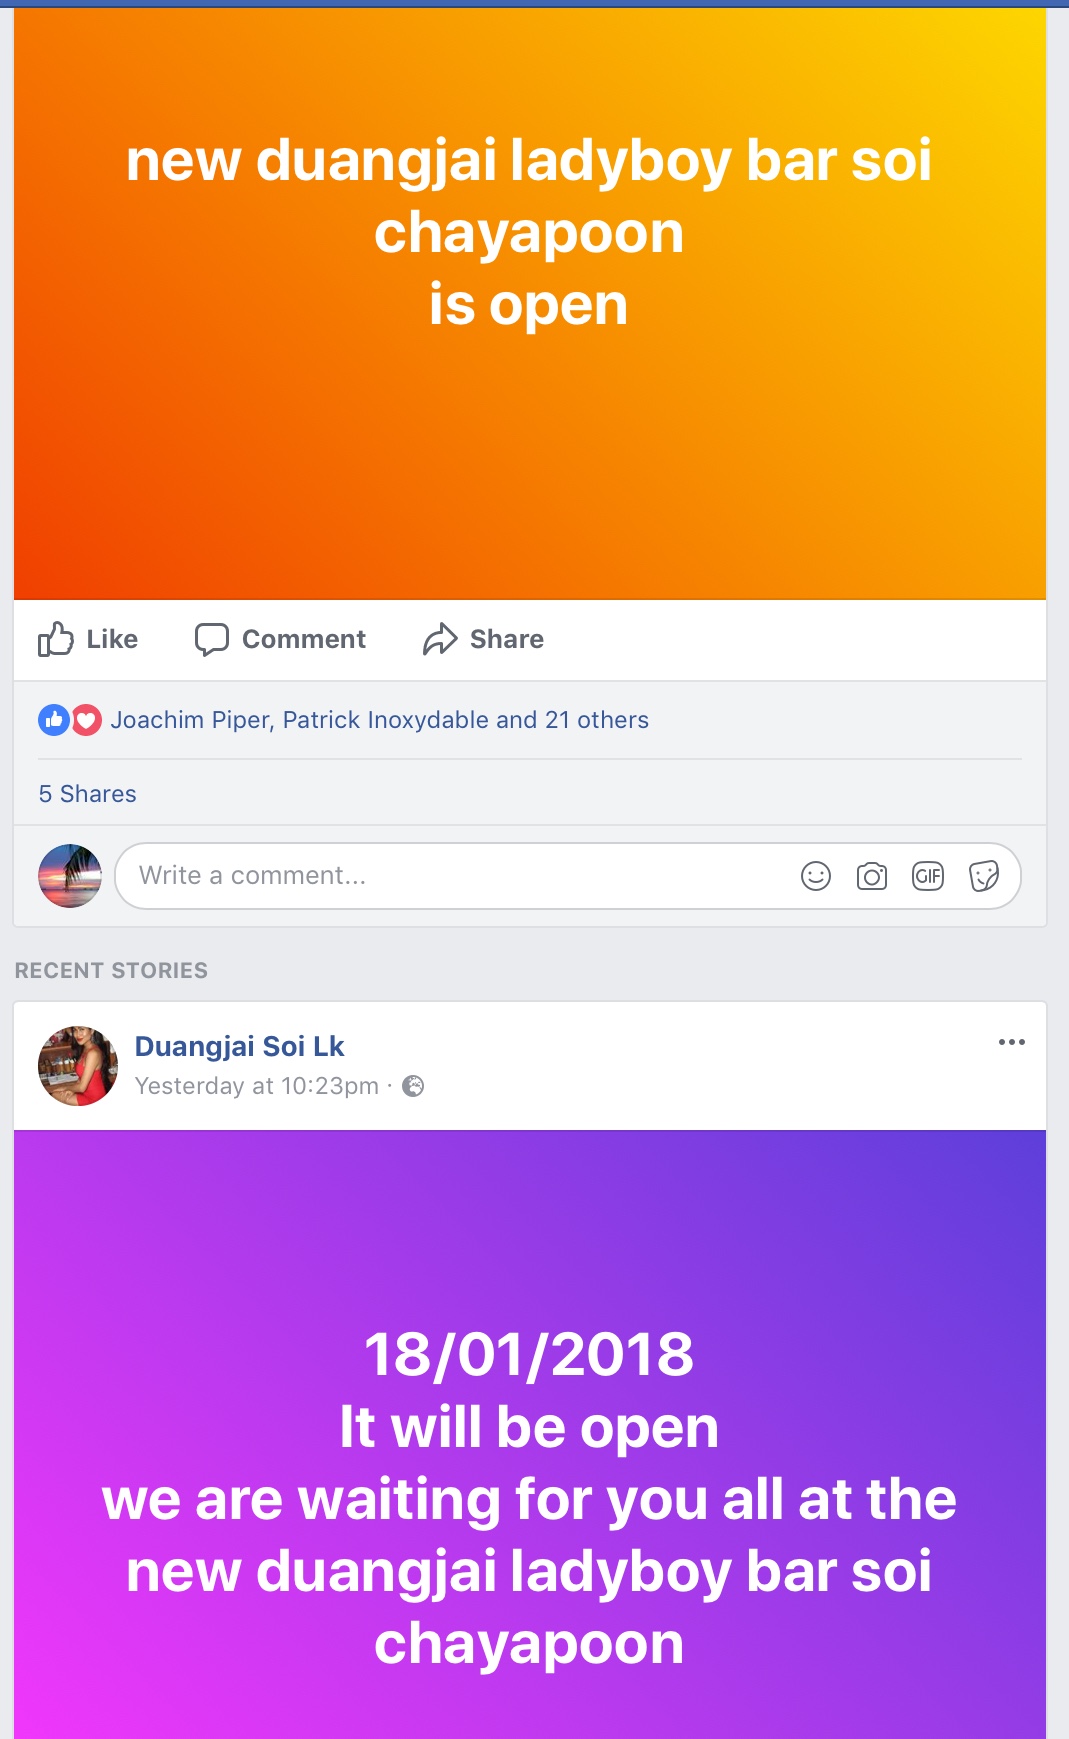Click the Share arrow icon
The height and width of the screenshot is (1739, 1069).
tap(440, 639)
